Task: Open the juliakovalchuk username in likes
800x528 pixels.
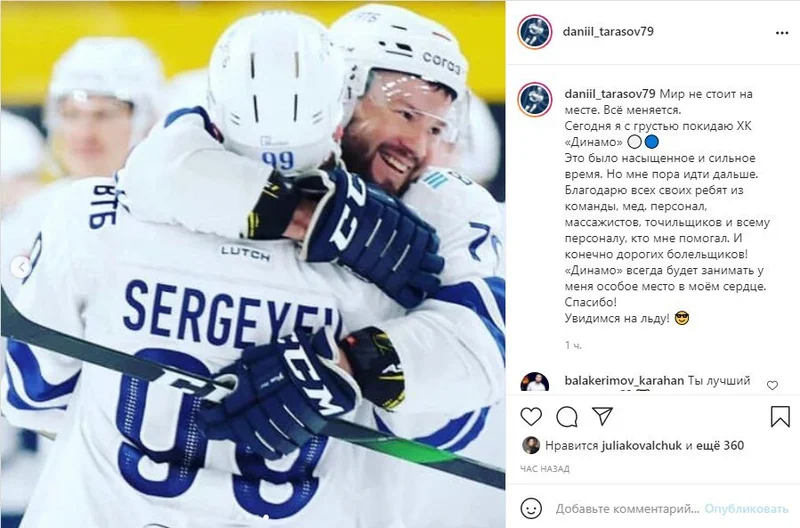Action: pos(641,445)
